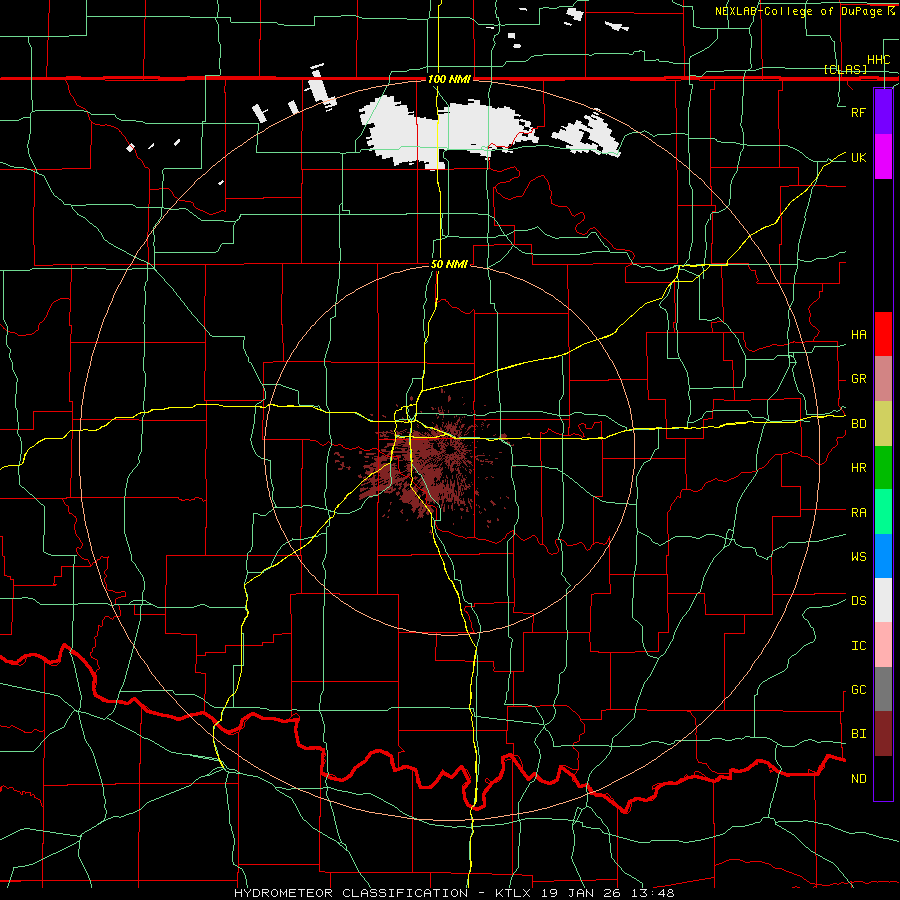Select the GC gray legend swatch
This screenshot has height=900, width=900.
point(883,689)
